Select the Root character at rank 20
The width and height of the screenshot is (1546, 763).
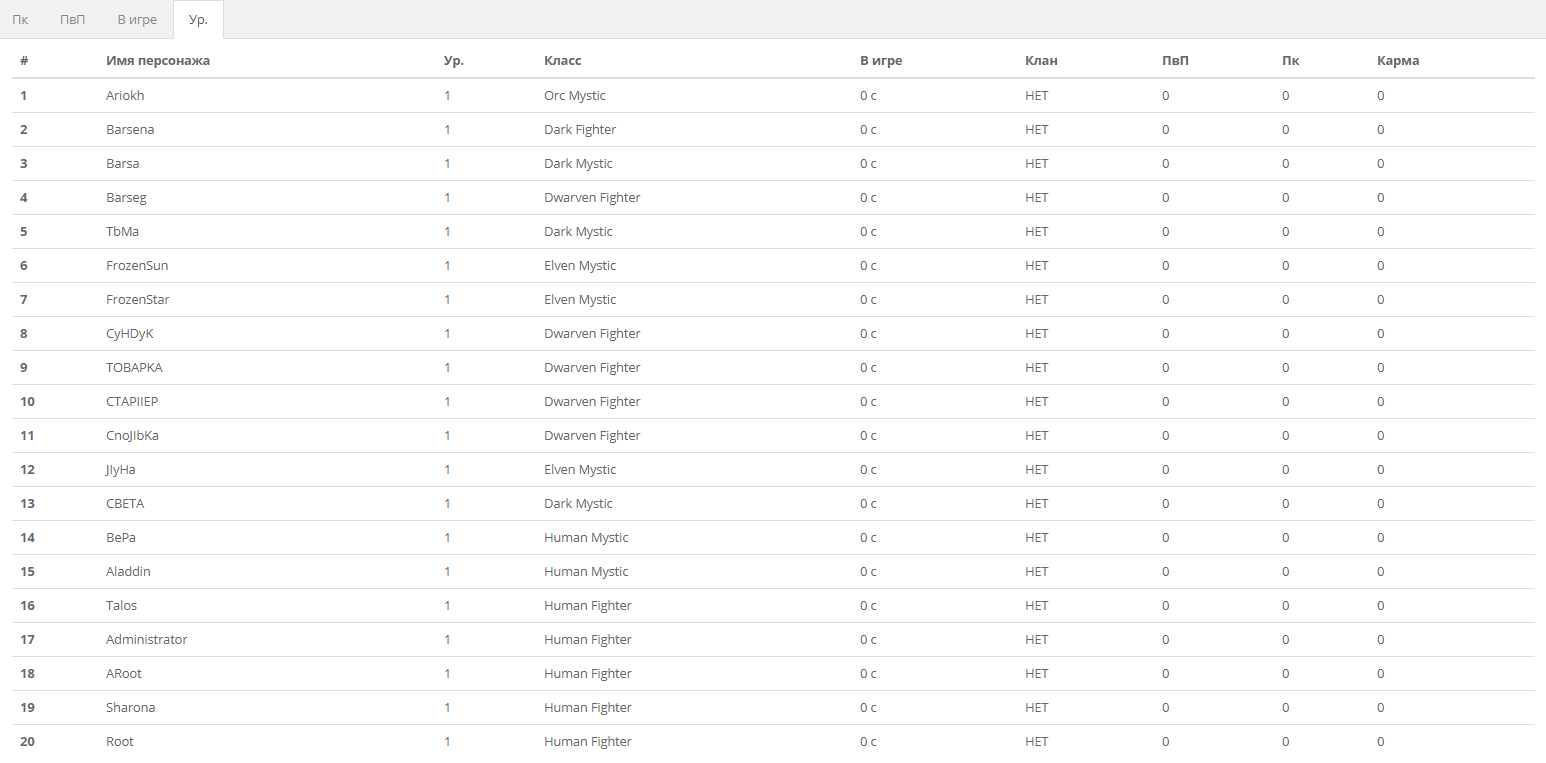119,742
